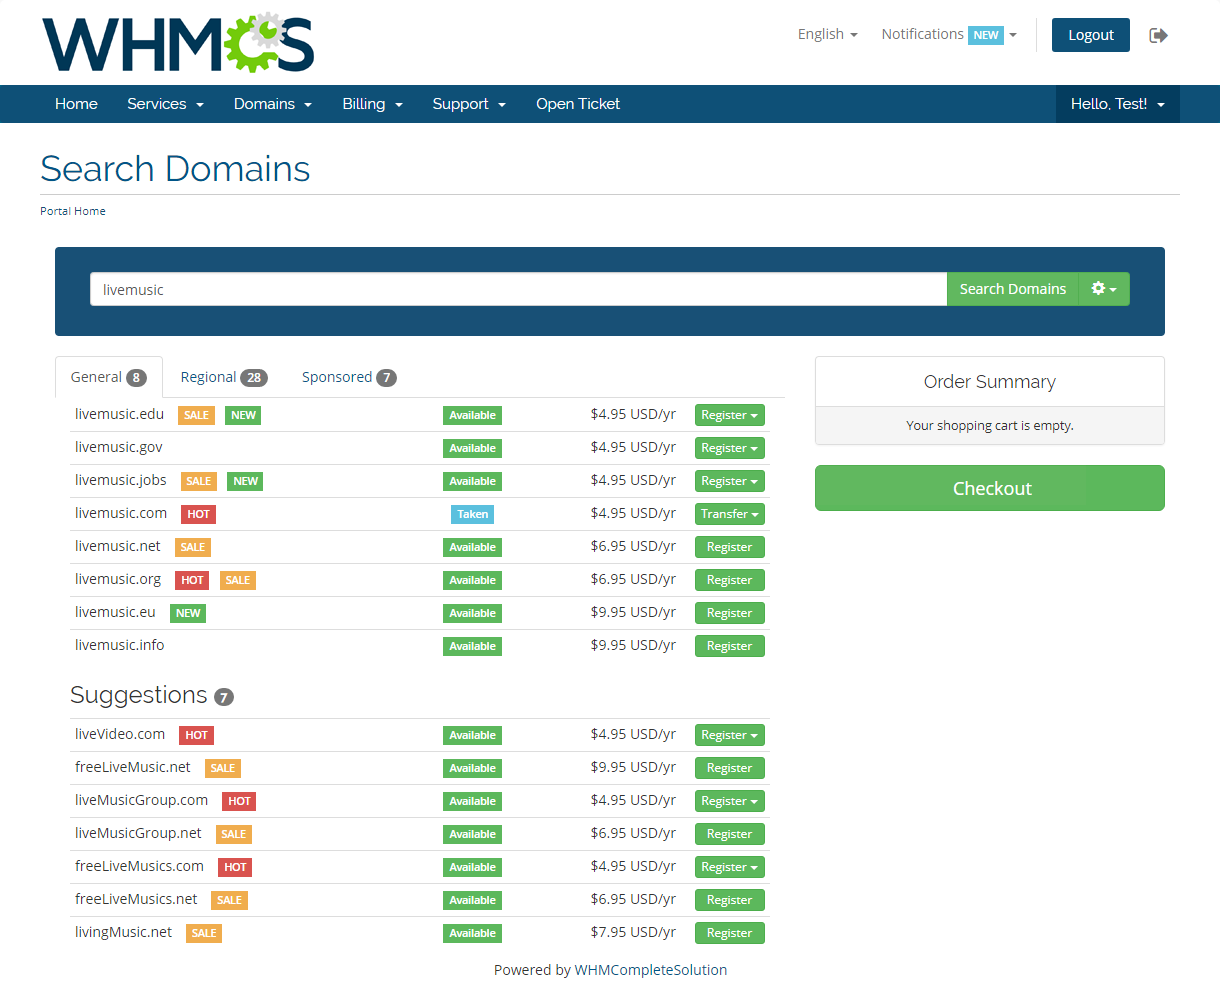The width and height of the screenshot is (1220, 986).
Task: Click the green Checkout button
Action: [x=990, y=488]
